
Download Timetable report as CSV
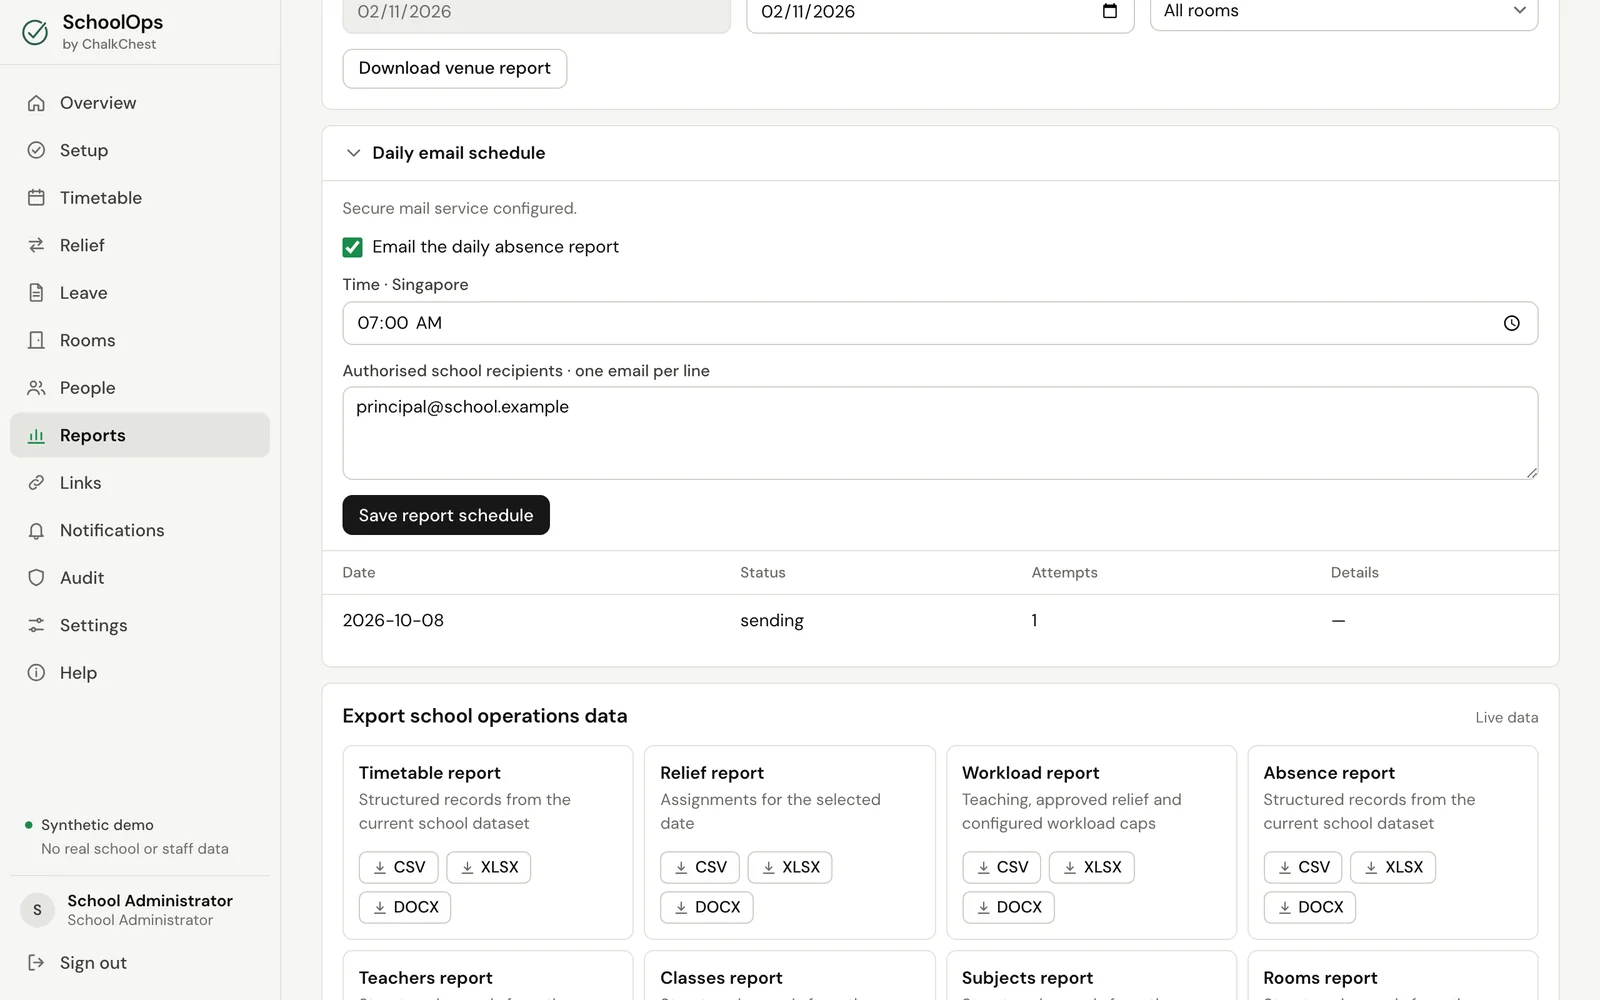400,867
